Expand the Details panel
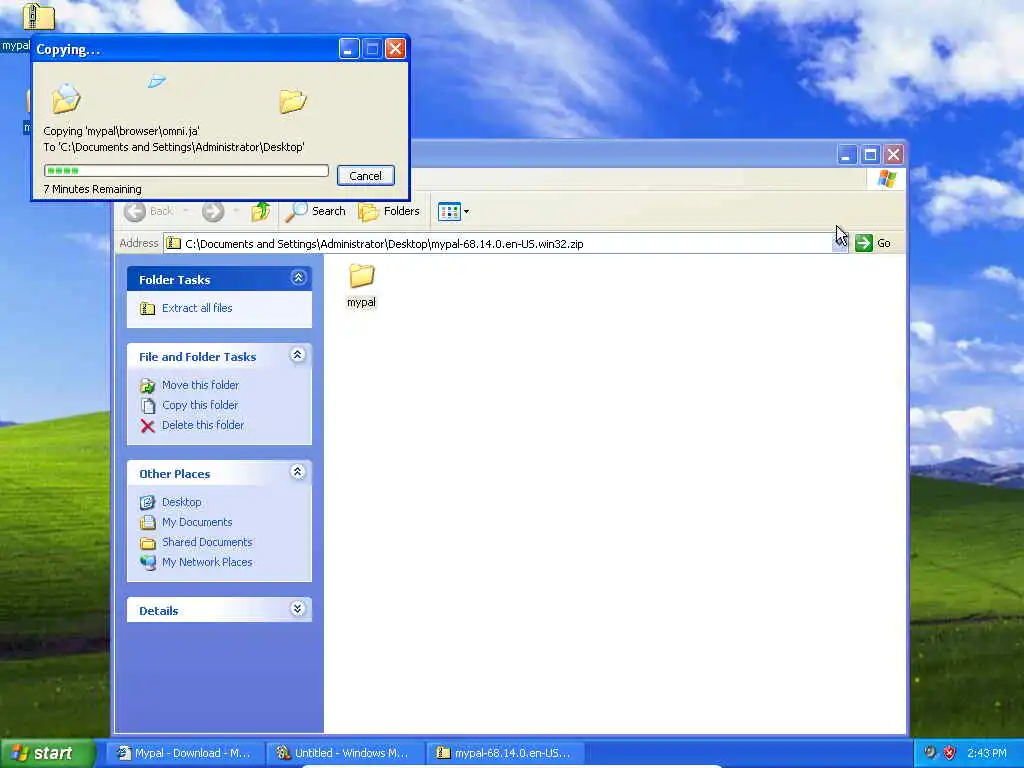 click(298, 609)
